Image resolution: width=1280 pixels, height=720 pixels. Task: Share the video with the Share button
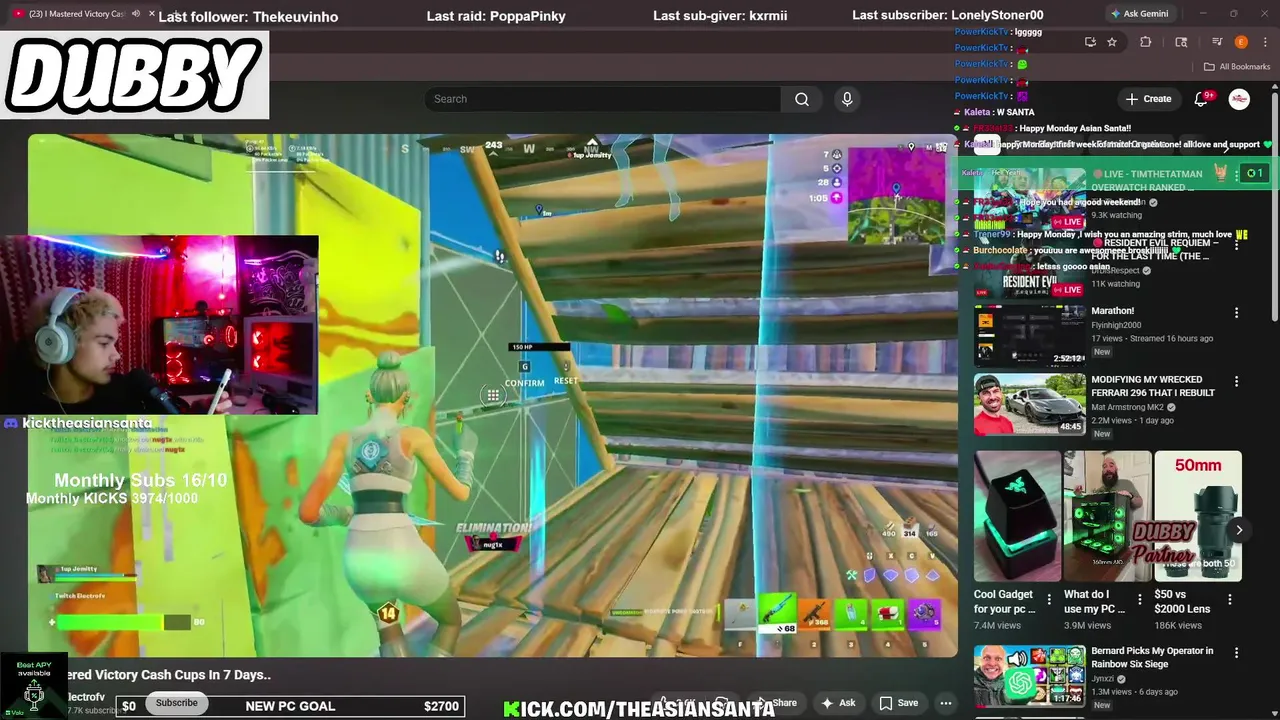(x=778, y=703)
